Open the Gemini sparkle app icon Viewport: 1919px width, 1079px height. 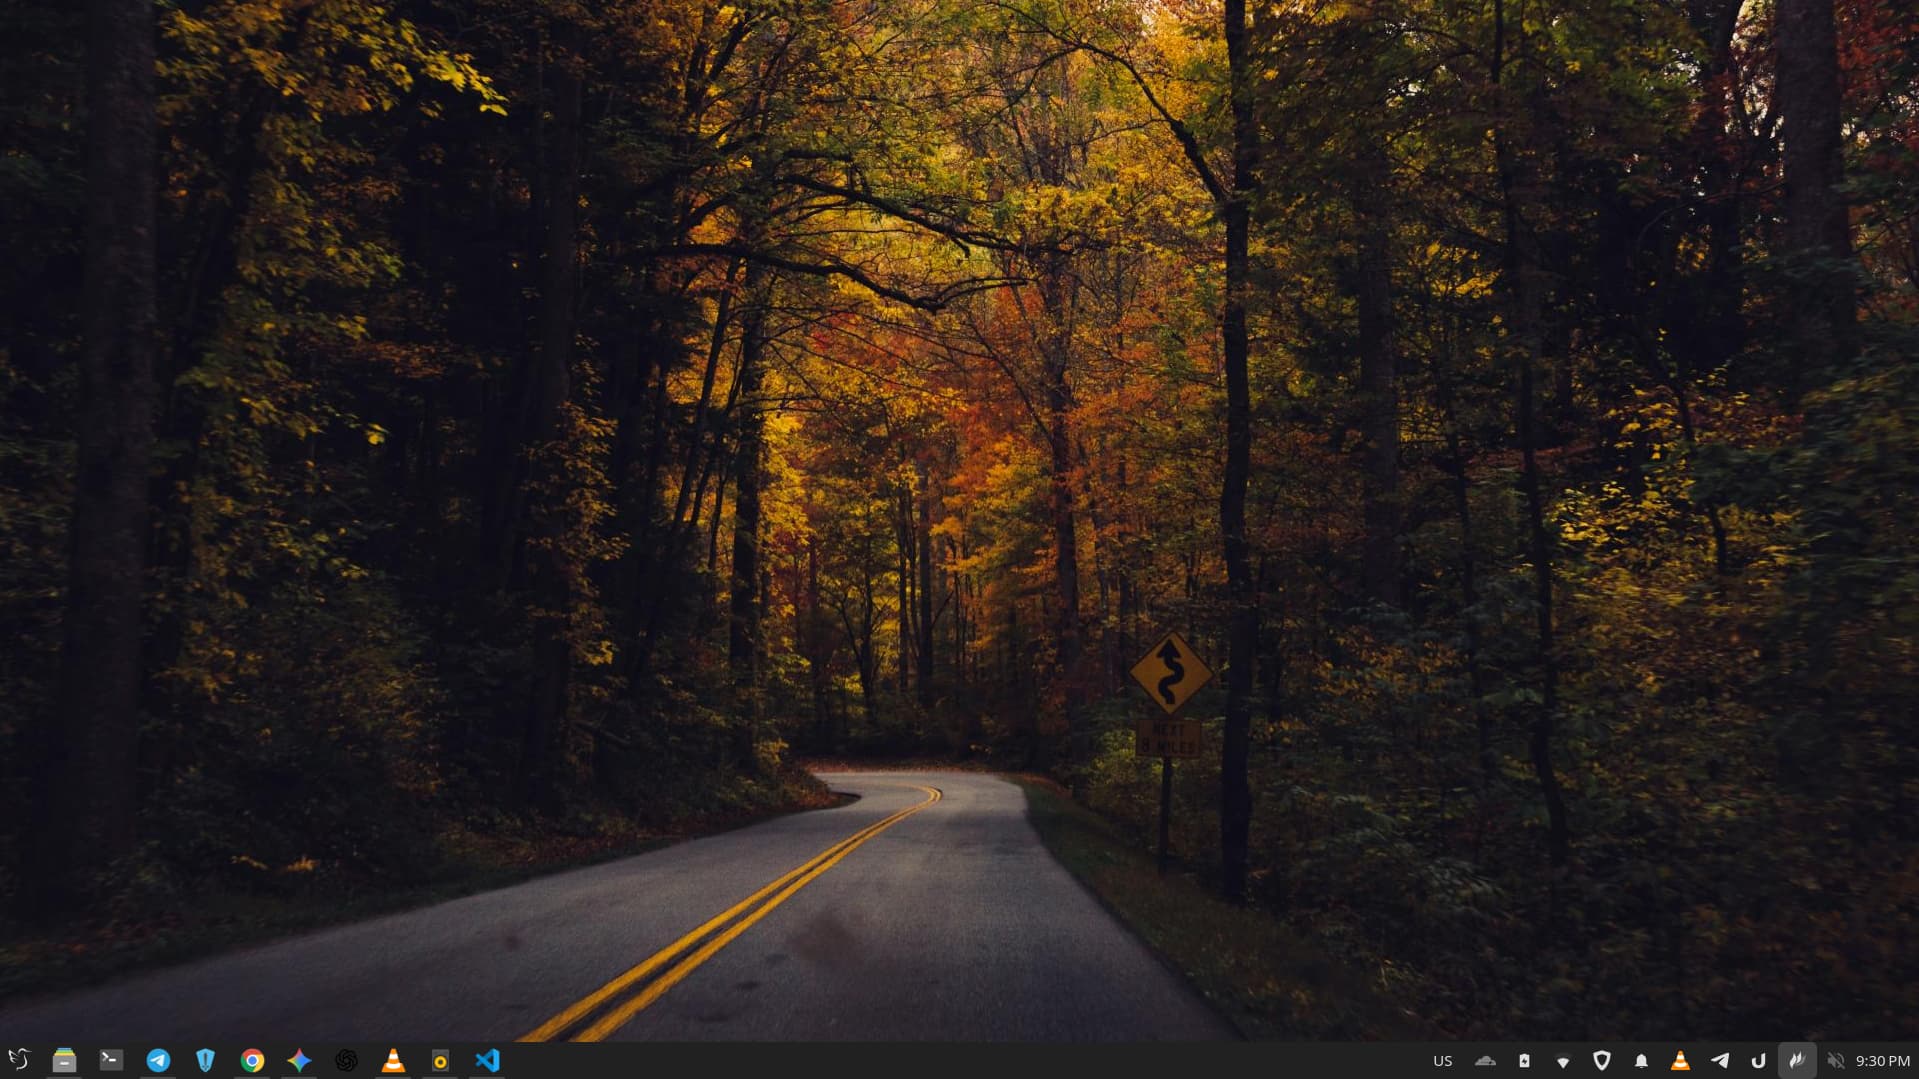pos(299,1060)
